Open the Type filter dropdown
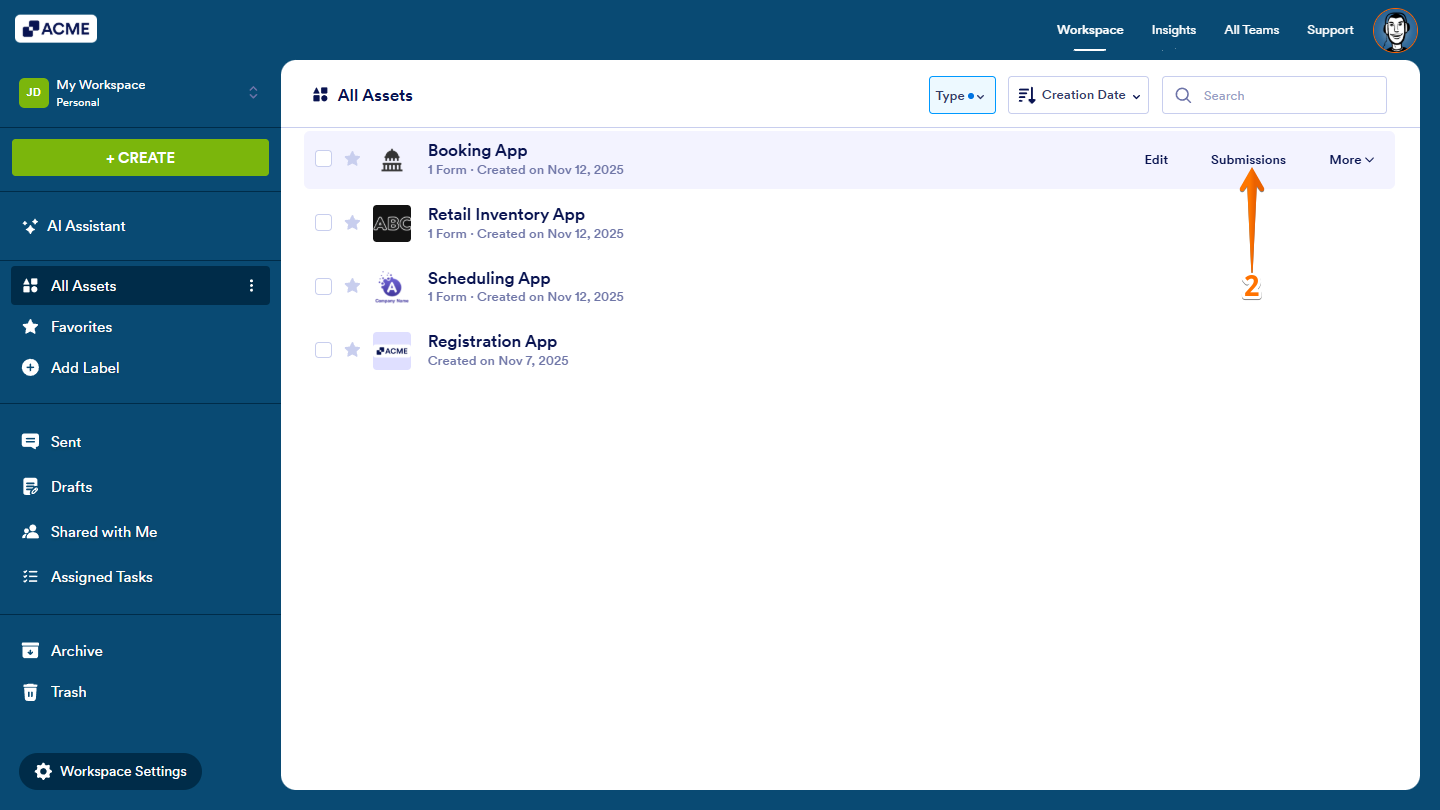Viewport: 1440px width, 810px height. pyautogui.click(x=961, y=95)
